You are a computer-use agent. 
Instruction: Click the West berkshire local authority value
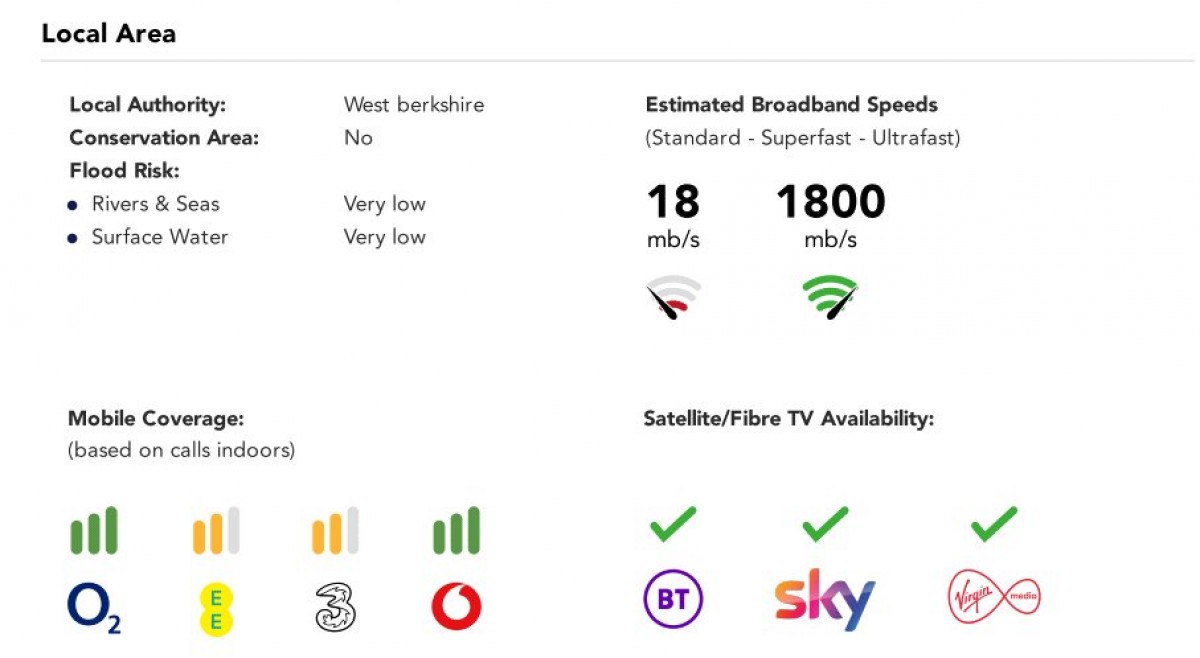click(x=413, y=105)
